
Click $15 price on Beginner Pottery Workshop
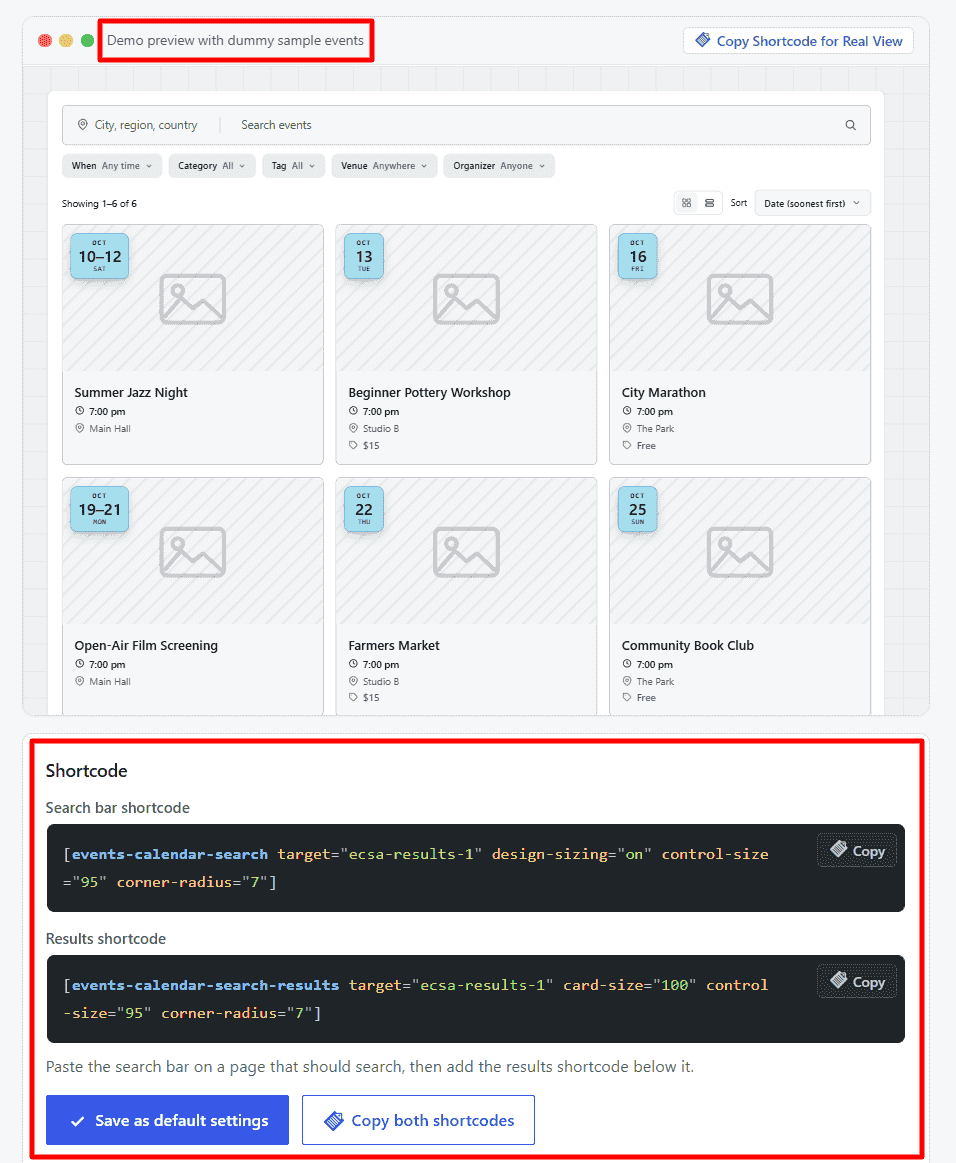point(371,446)
